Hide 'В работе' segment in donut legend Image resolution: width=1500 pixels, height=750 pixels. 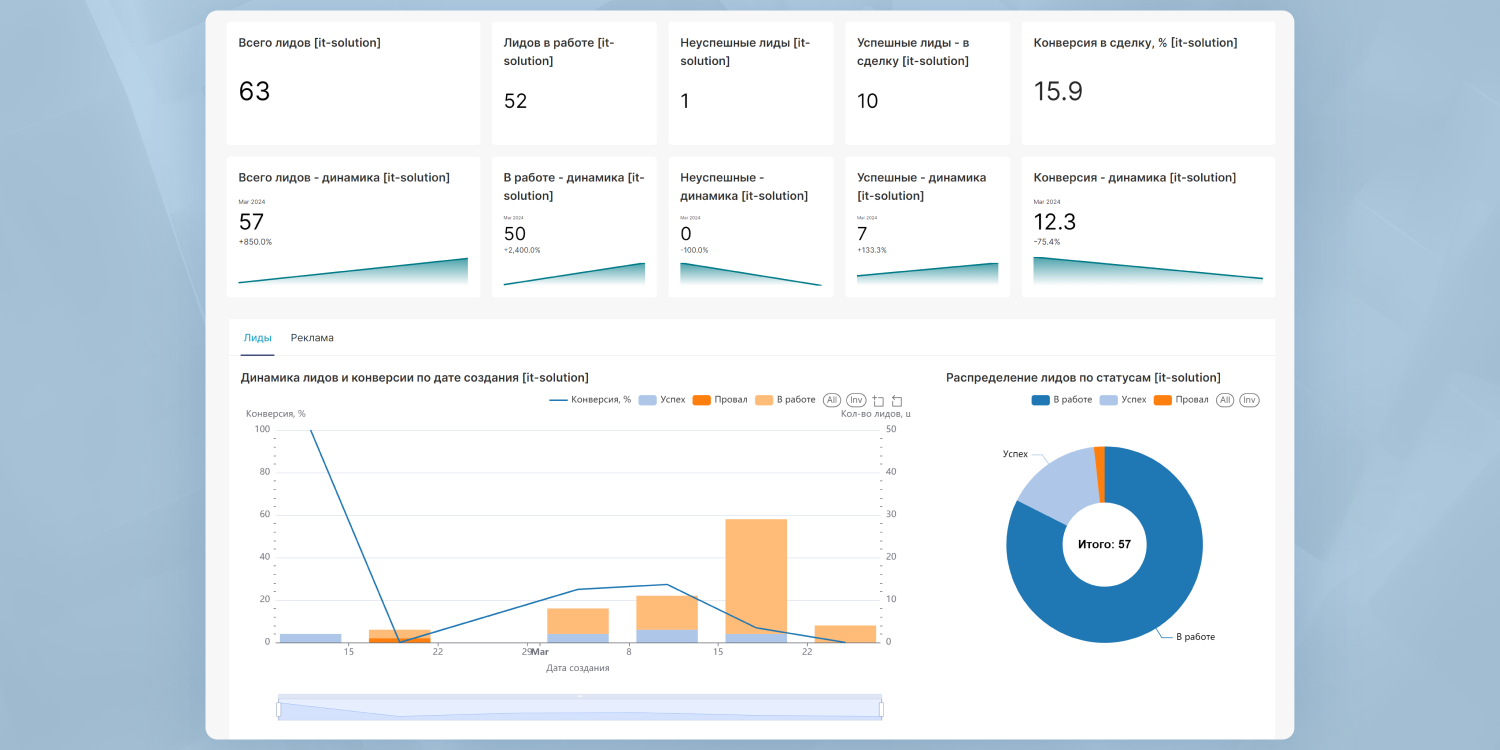pos(1061,400)
